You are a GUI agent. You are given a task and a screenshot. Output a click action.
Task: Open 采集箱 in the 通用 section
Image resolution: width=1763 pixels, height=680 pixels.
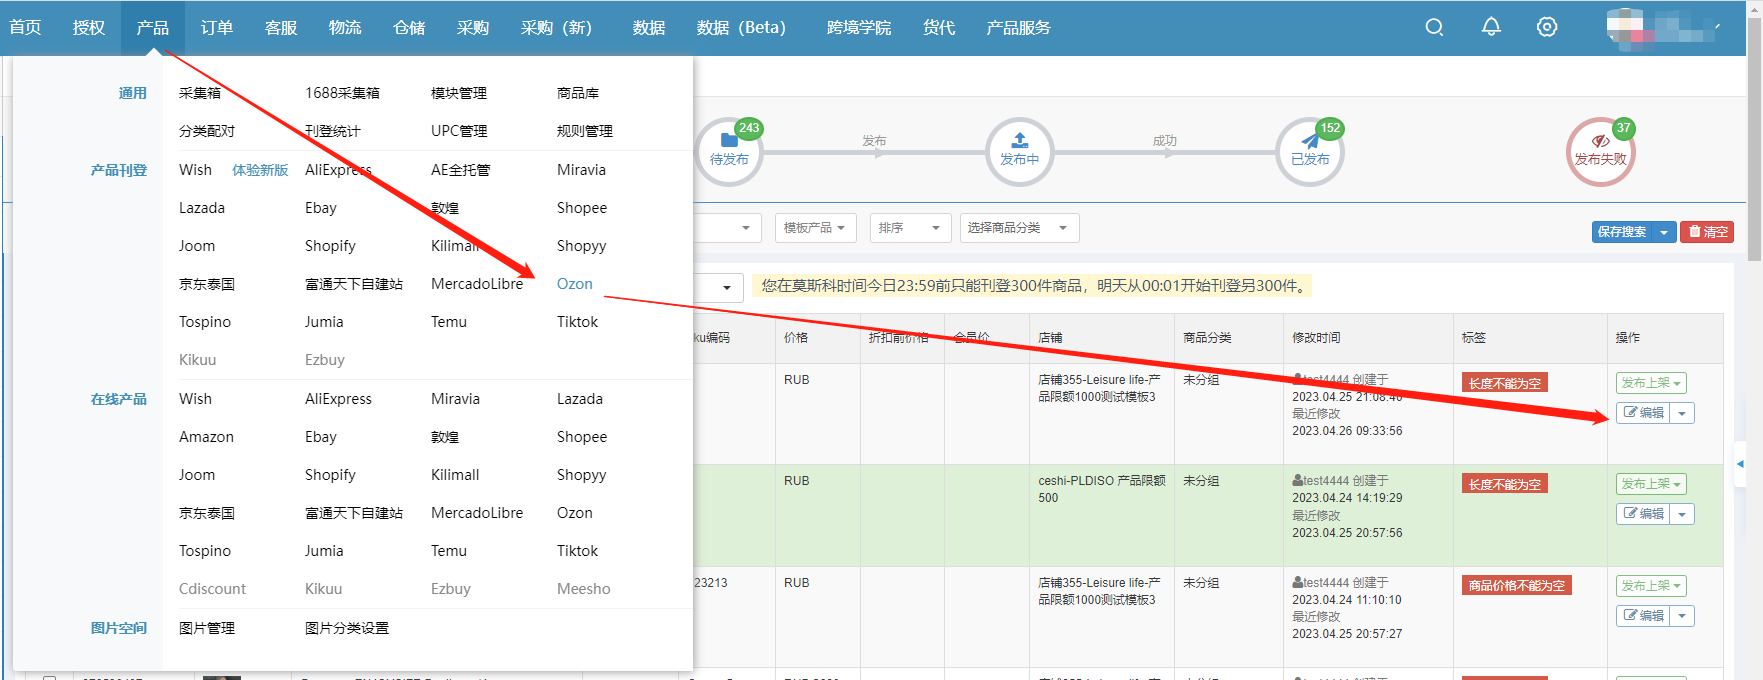(x=200, y=93)
